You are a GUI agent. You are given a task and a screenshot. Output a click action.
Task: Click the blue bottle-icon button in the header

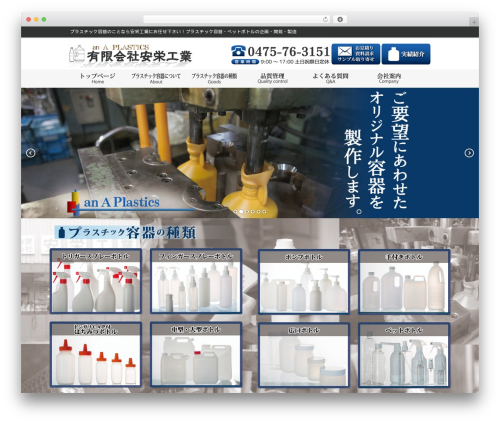tap(406, 54)
